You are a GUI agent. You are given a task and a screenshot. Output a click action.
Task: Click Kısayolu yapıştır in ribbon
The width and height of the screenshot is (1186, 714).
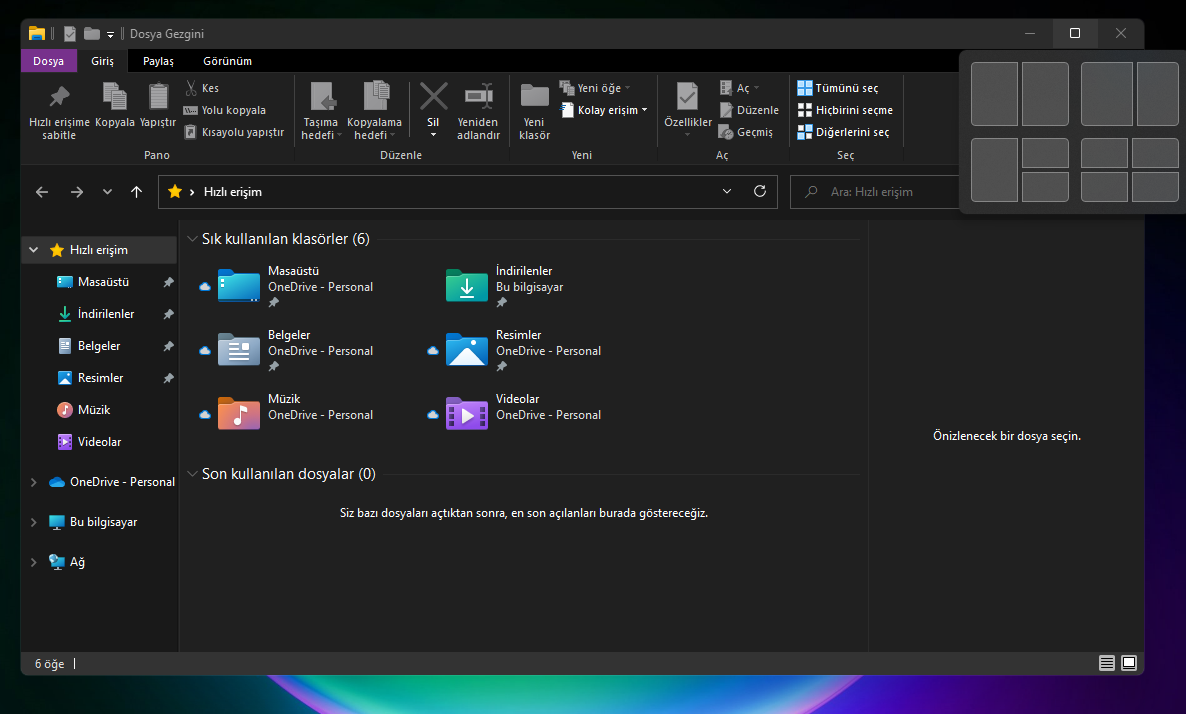[x=234, y=132]
